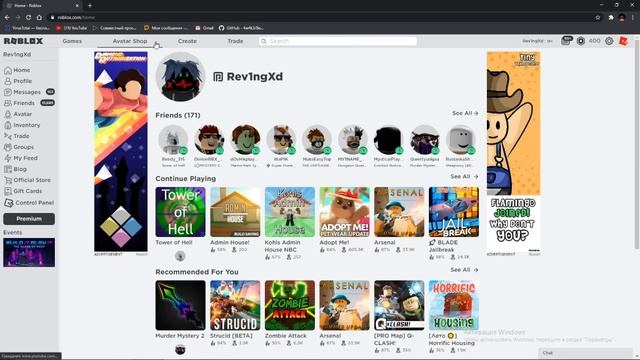Click the Steven Universe advertisement banner

click(121, 151)
